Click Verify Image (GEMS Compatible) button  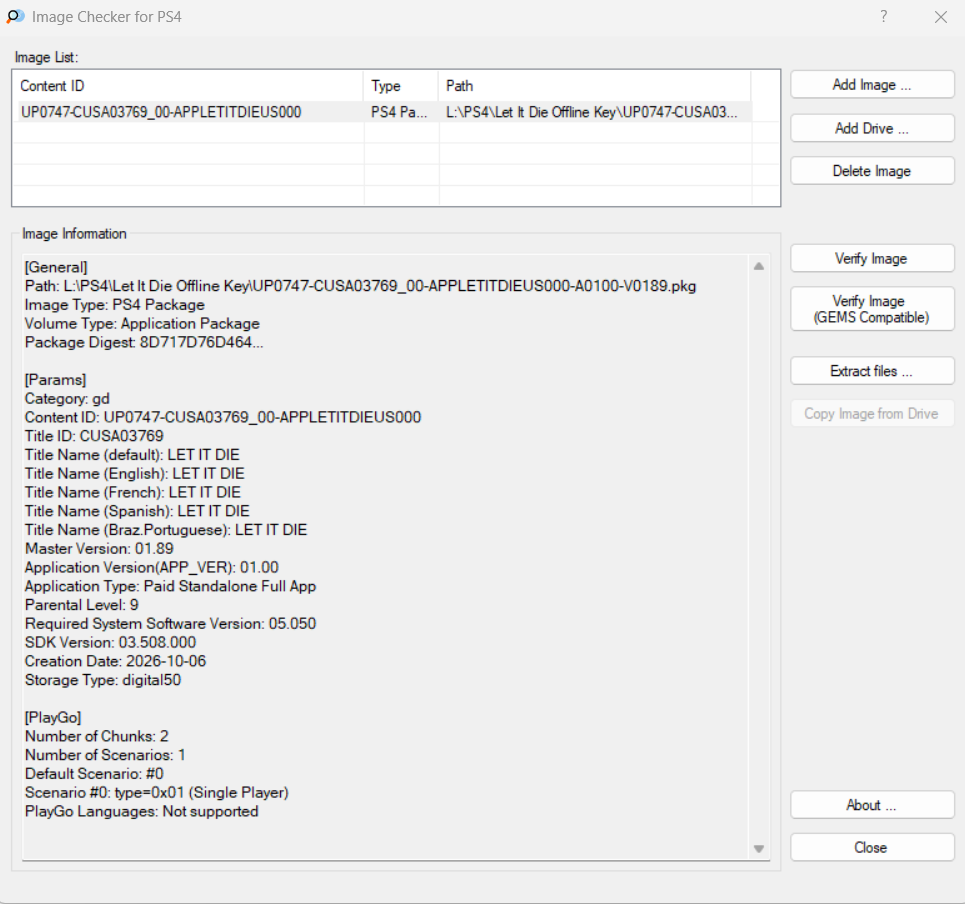pos(872,310)
